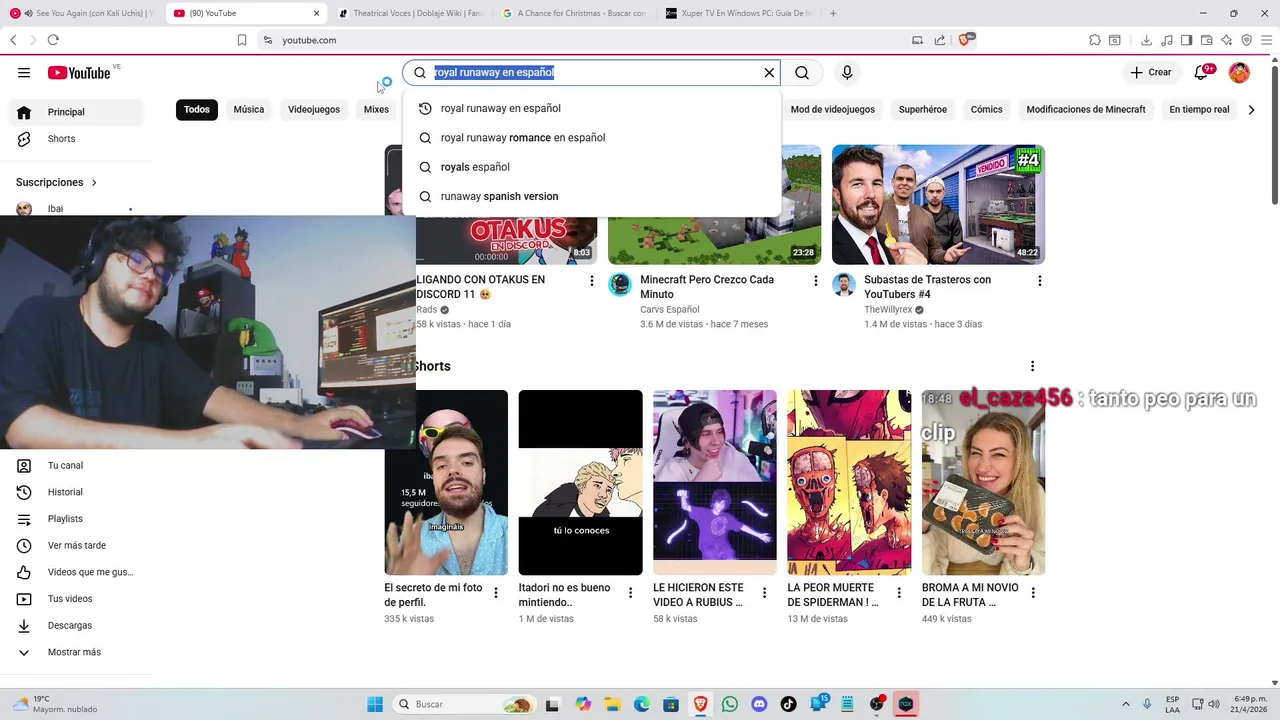Select the Todos filter chip
The width and height of the screenshot is (1280, 720).
pyautogui.click(x=197, y=110)
